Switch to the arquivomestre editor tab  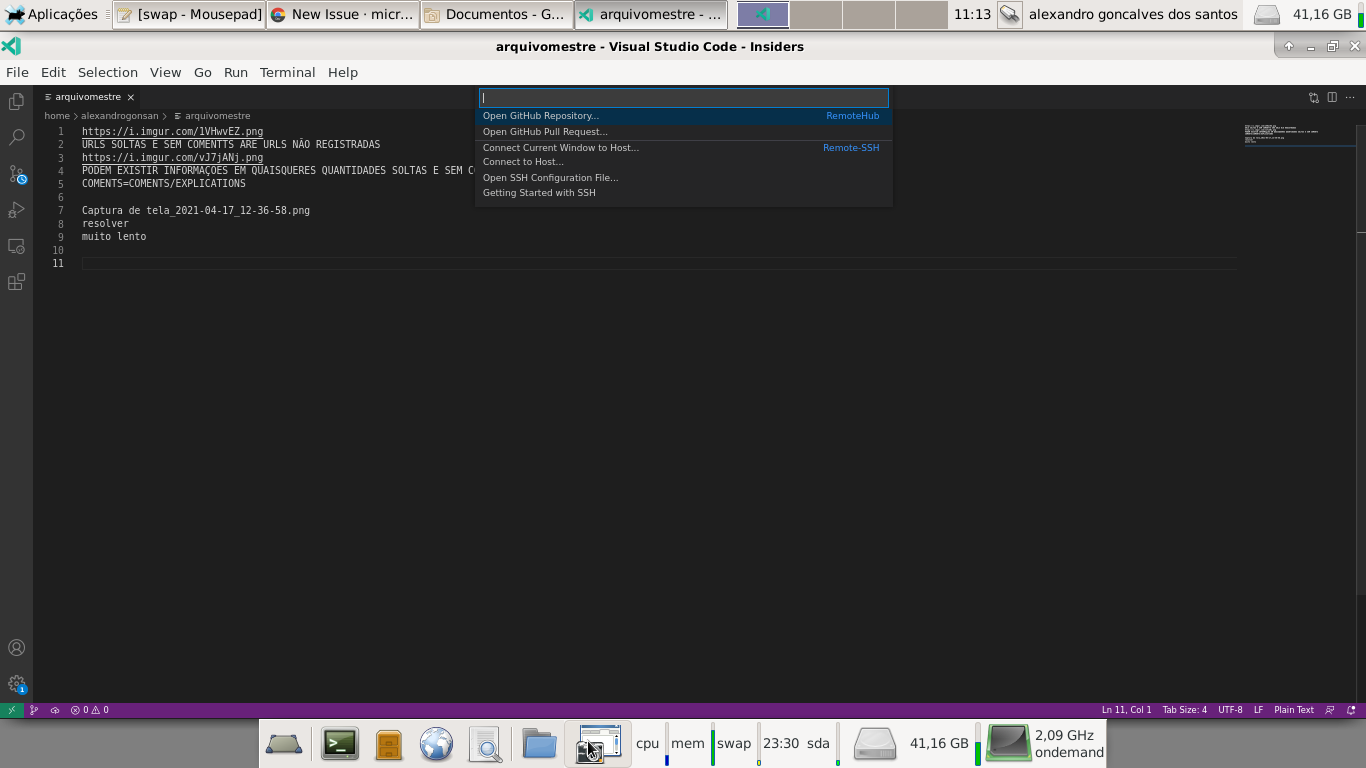tap(90, 97)
